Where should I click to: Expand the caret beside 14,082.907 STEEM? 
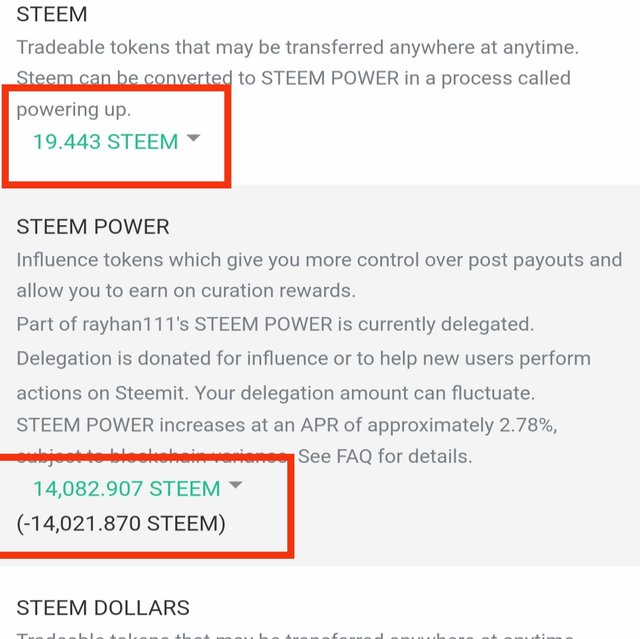click(235, 485)
